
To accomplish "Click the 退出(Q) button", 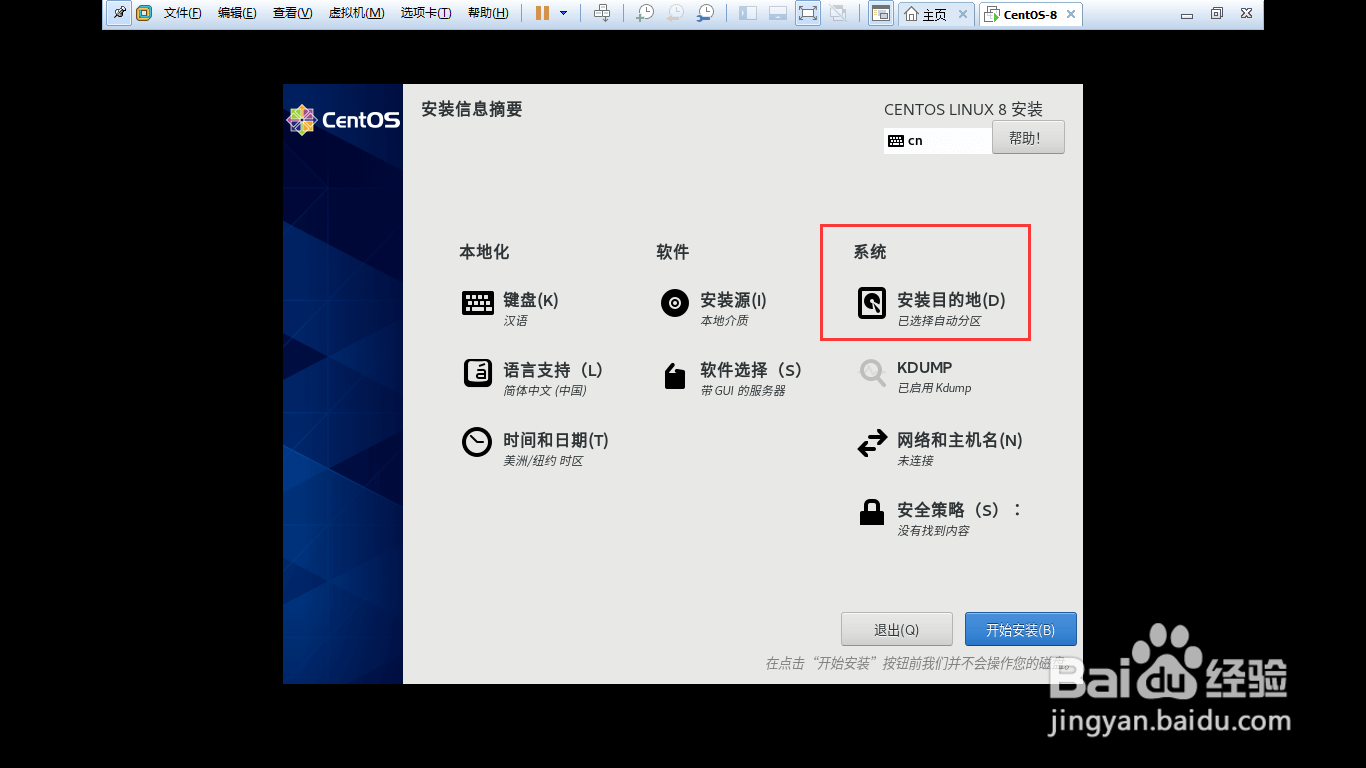I will tap(897, 629).
